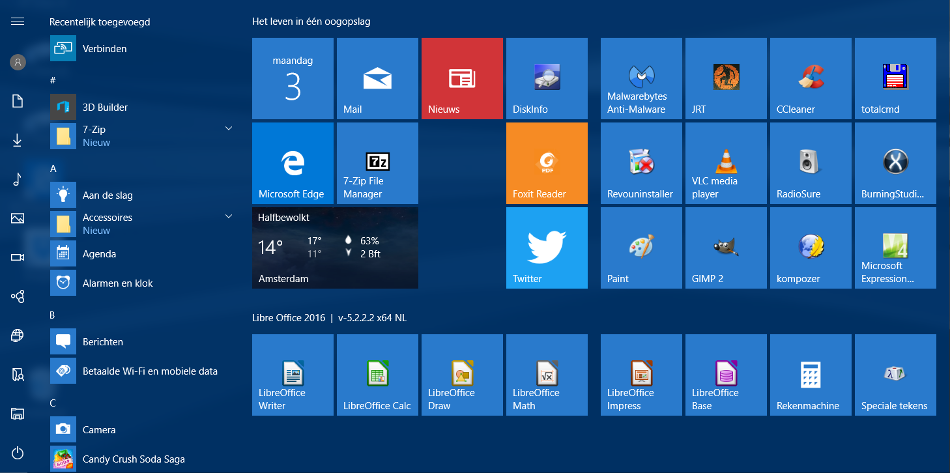Launch Foxit Reader orange tile

tap(547, 163)
